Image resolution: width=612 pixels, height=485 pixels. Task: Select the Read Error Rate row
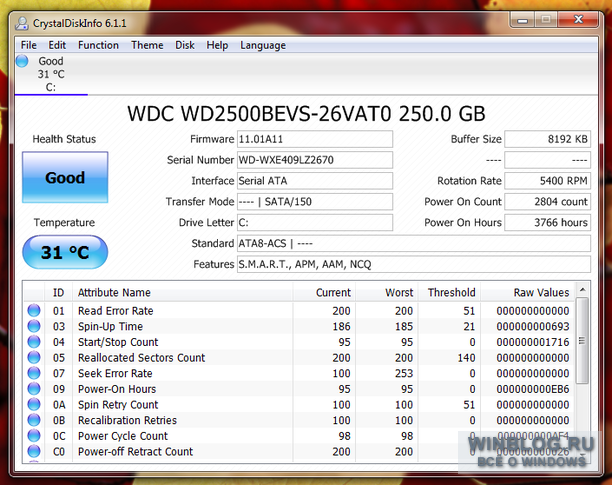pyautogui.click(x=299, y=311)
